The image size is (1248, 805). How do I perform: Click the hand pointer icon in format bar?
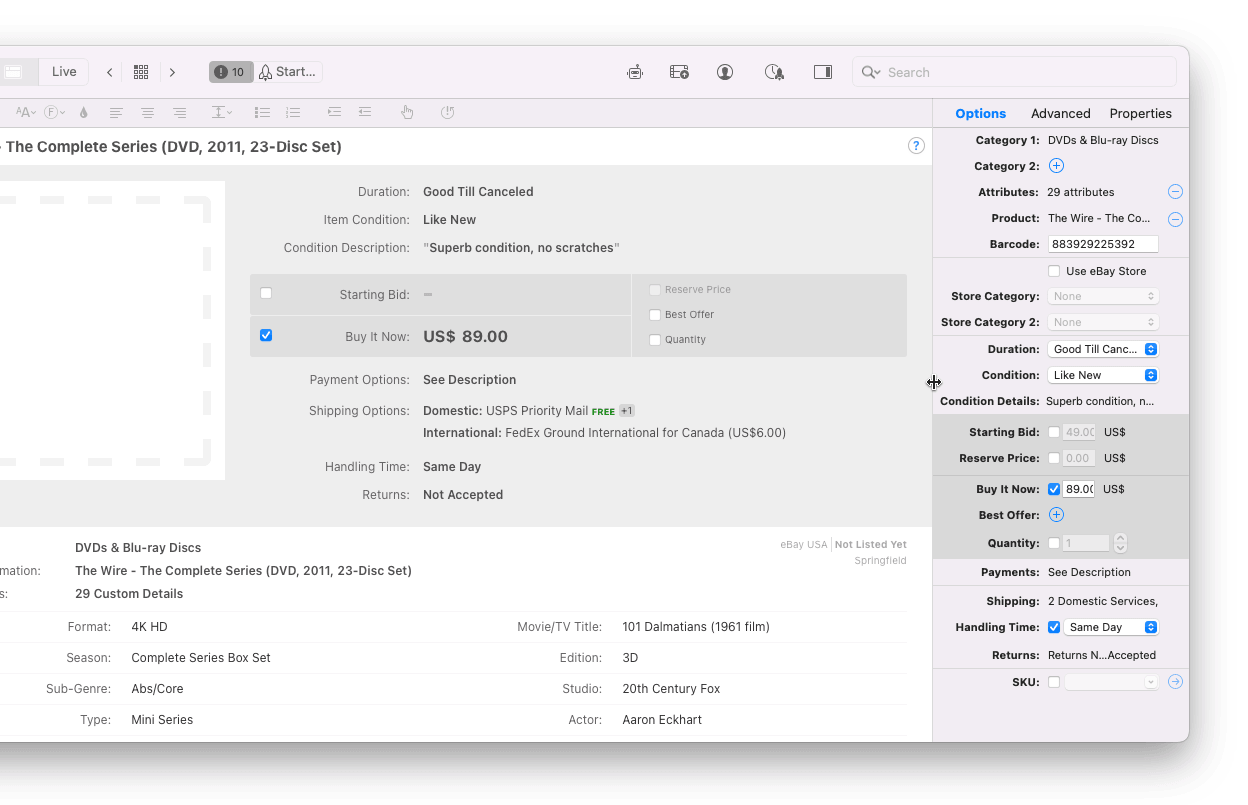coord(407,113)
